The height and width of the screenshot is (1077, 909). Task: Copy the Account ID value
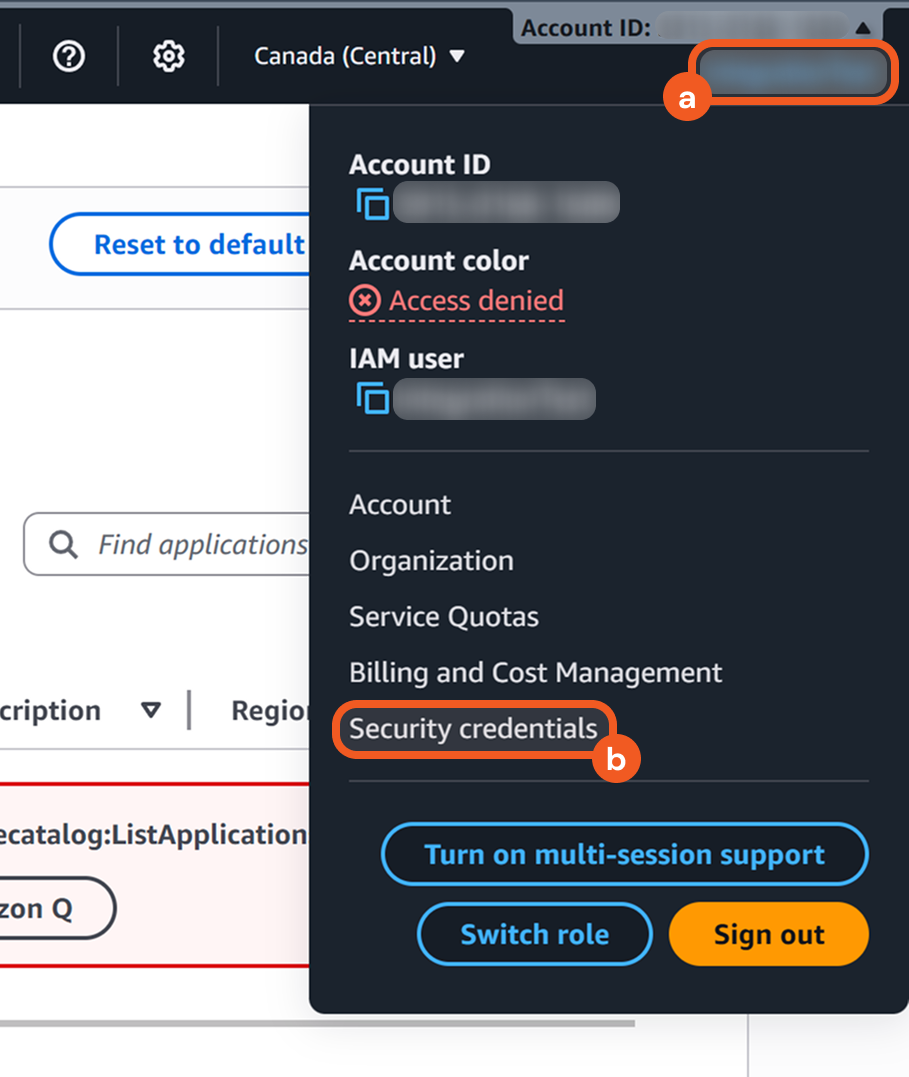[x=373, y=203]
